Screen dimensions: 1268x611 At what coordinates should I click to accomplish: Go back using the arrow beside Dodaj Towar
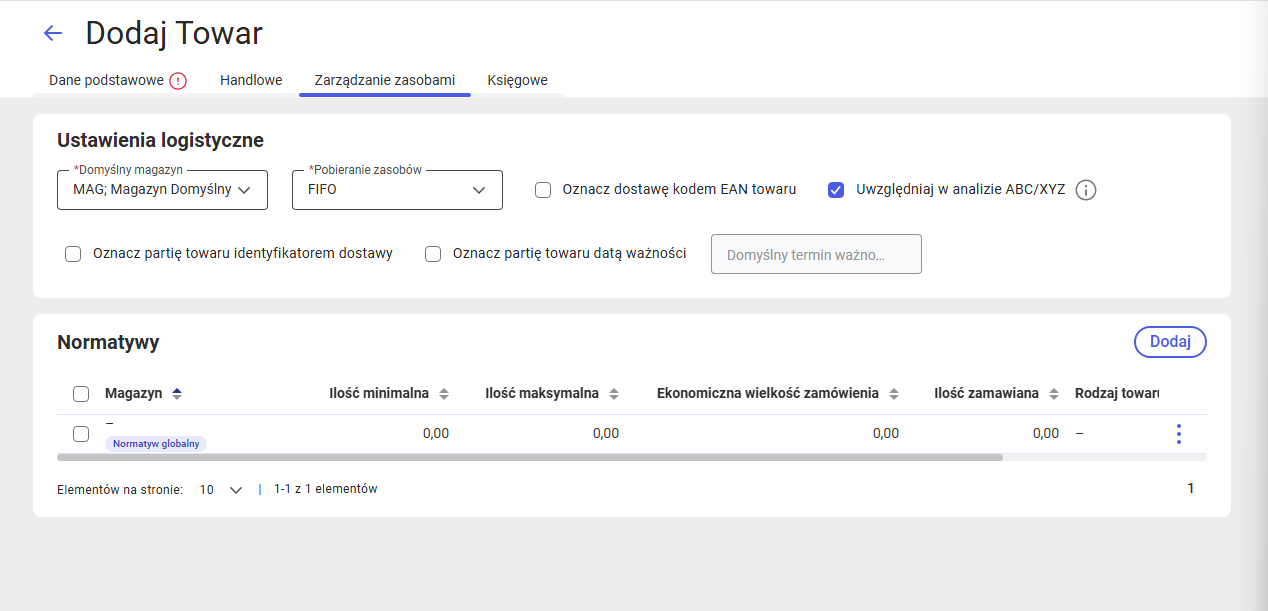(53, 33)
